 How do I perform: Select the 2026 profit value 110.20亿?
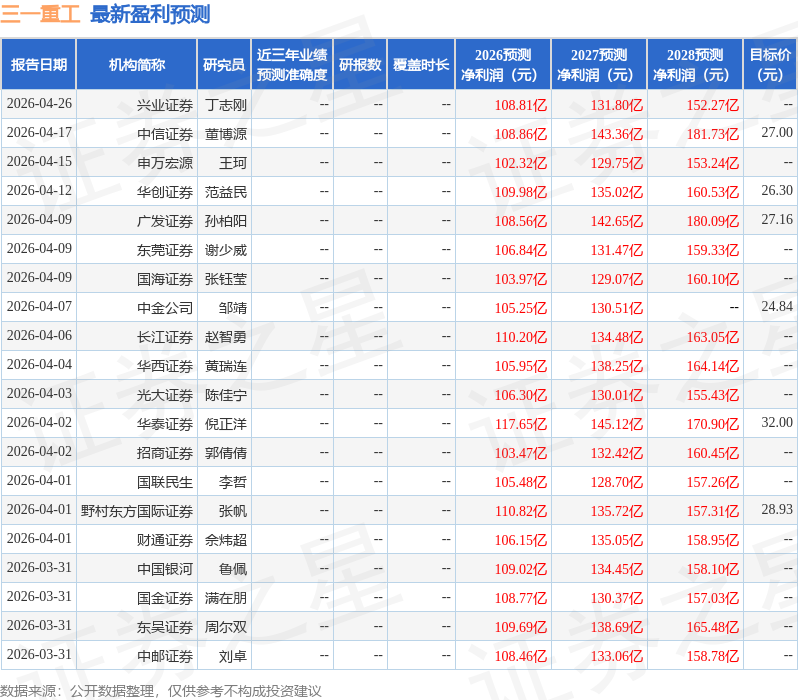pos(521,338)
